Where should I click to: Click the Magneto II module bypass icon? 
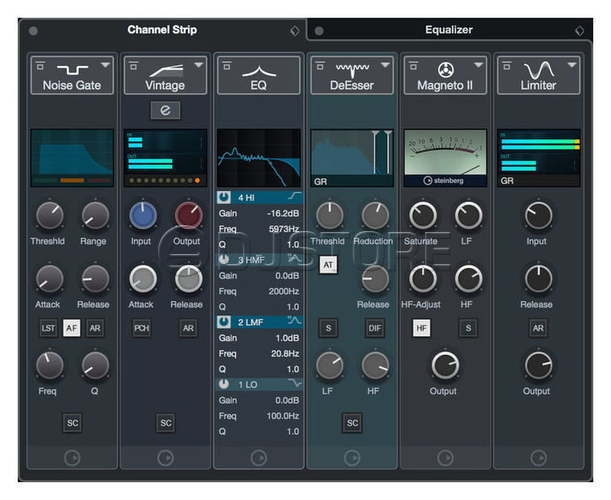413,65
